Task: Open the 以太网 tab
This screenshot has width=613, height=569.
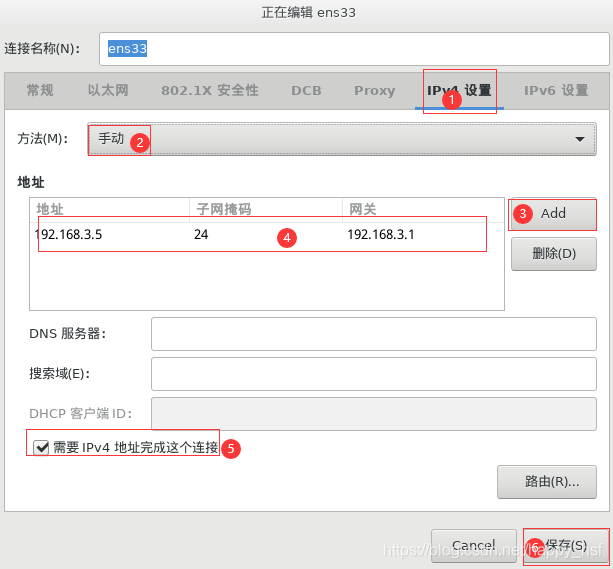Action: [108, 90]
